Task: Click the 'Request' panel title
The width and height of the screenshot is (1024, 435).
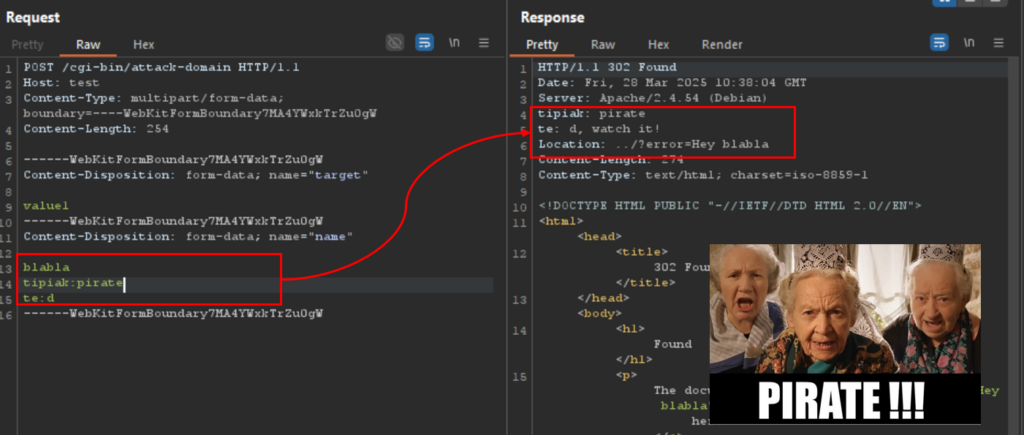Action: [33, 18]
